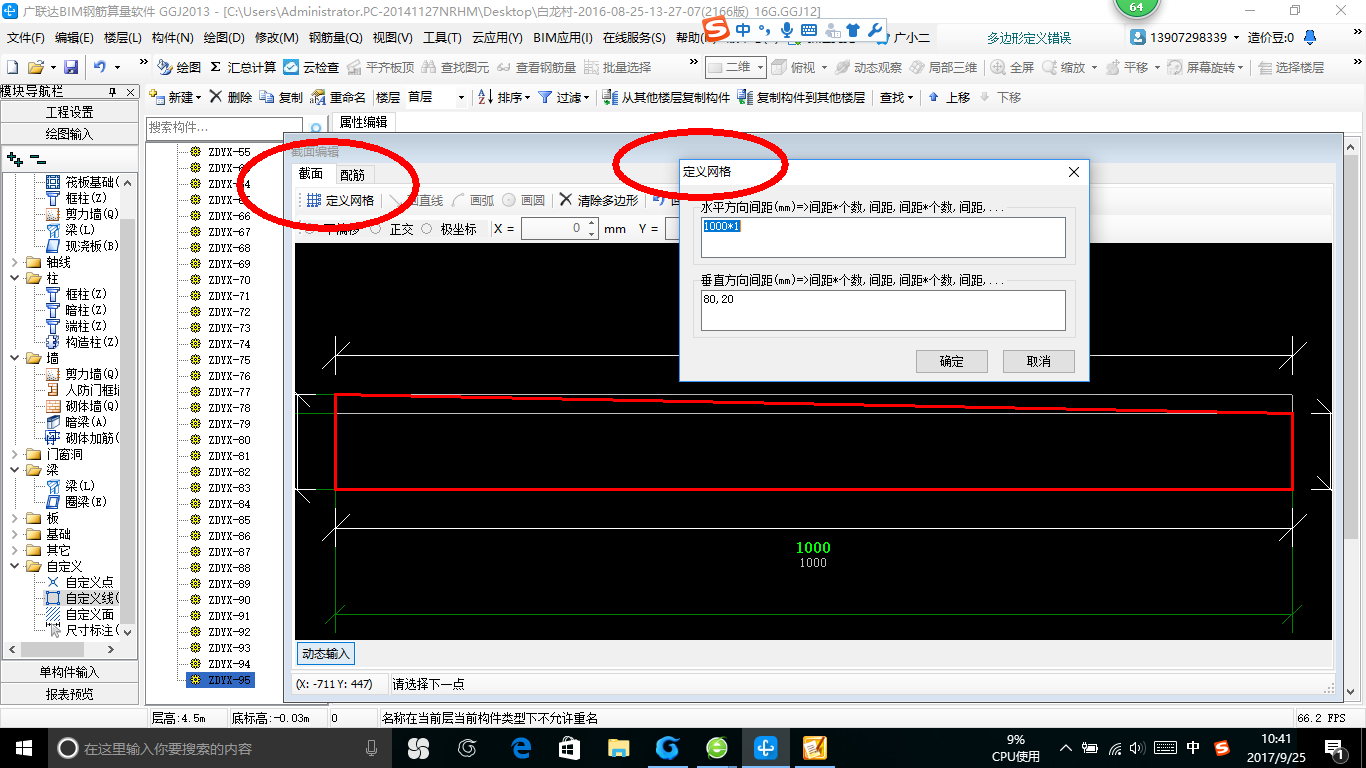Run 汇总计算 summary calculation
This screenshot has height=768, width=1366.
(243, 67)
